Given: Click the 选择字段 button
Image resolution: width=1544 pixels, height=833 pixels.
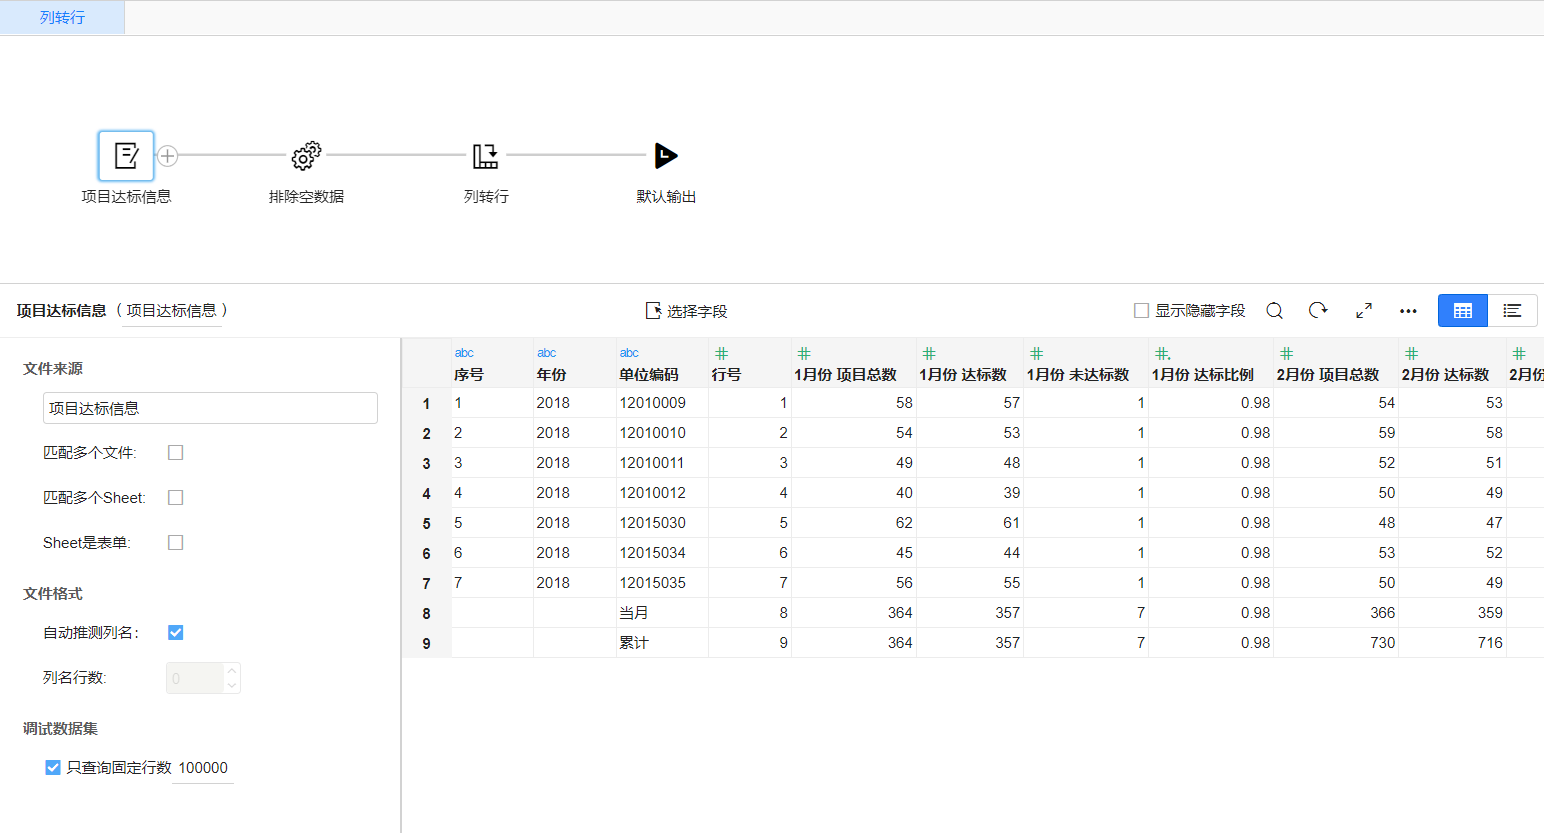Looking at the screenshot, I should coord(686,311).
